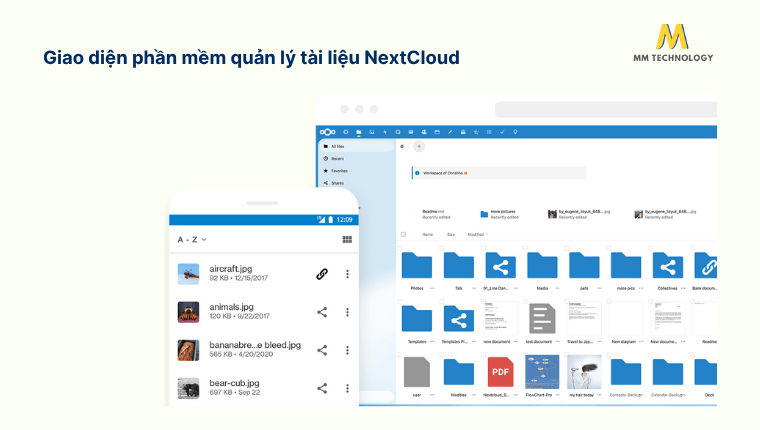Image resolution: width=760 pixels, height=430 pixels.
Task: Open the Nextcloud PDF file
Action: tap(500, 372)
